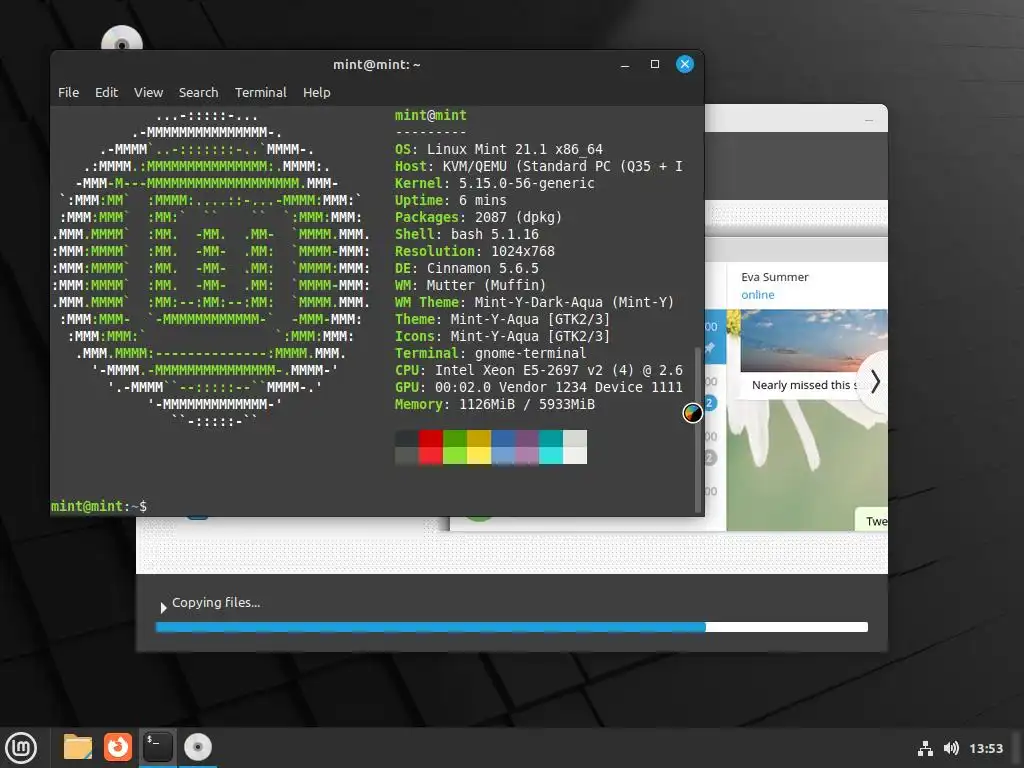Open the Terminal menu
Screen dimensions: 1024x768
tap(261, 93)
